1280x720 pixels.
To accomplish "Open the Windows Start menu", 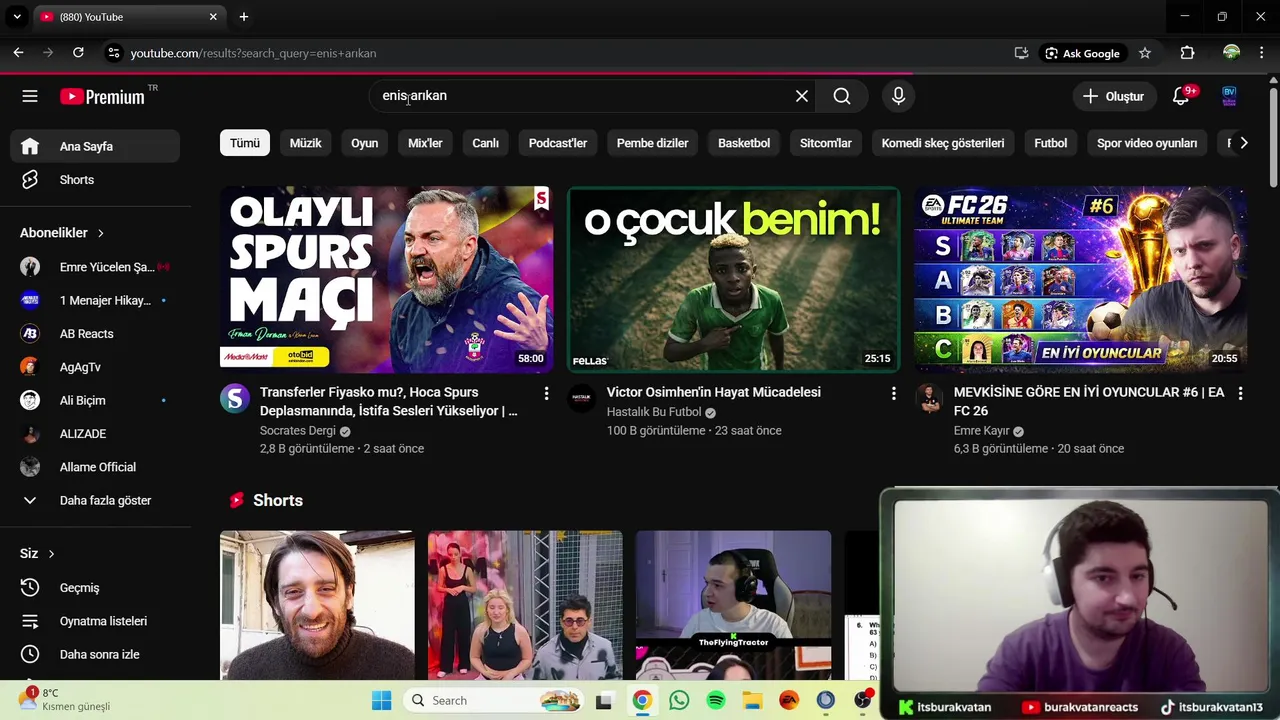I will pos(382,700).
